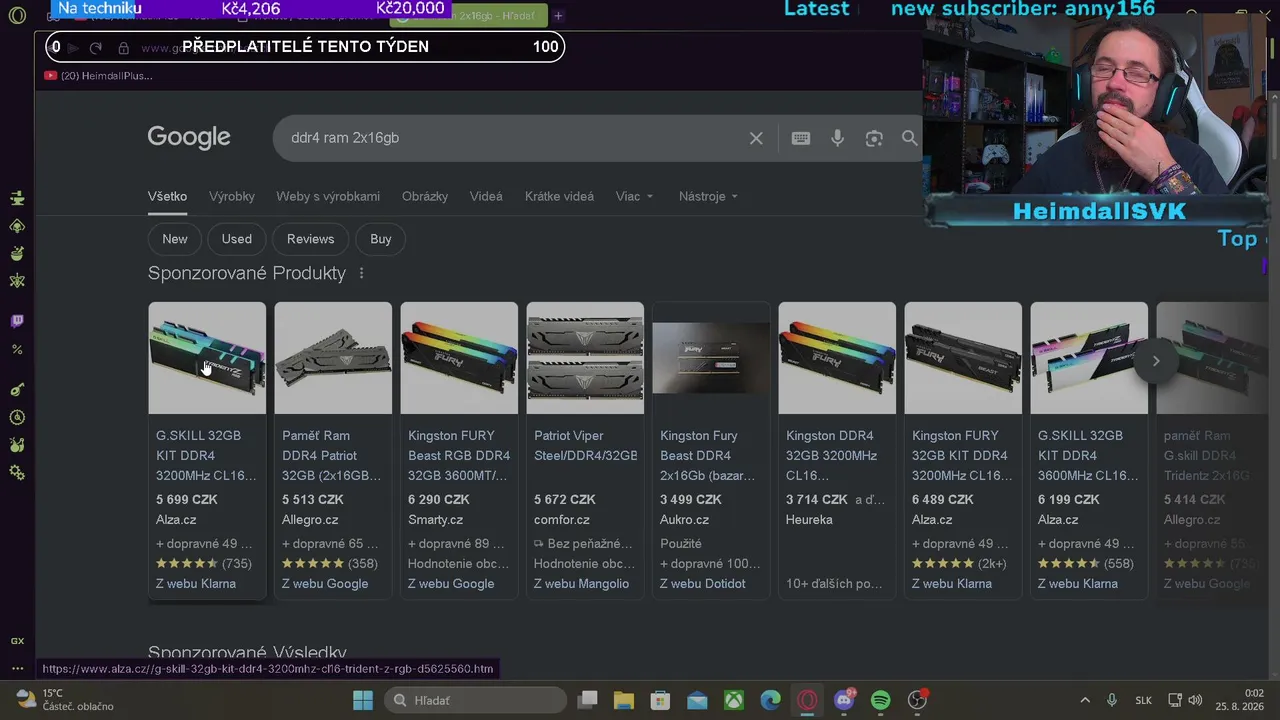Screen dimensions: 1280x720
Task: Open Kingston Fury Aukro.cz listing image
Action: point(711,358)
